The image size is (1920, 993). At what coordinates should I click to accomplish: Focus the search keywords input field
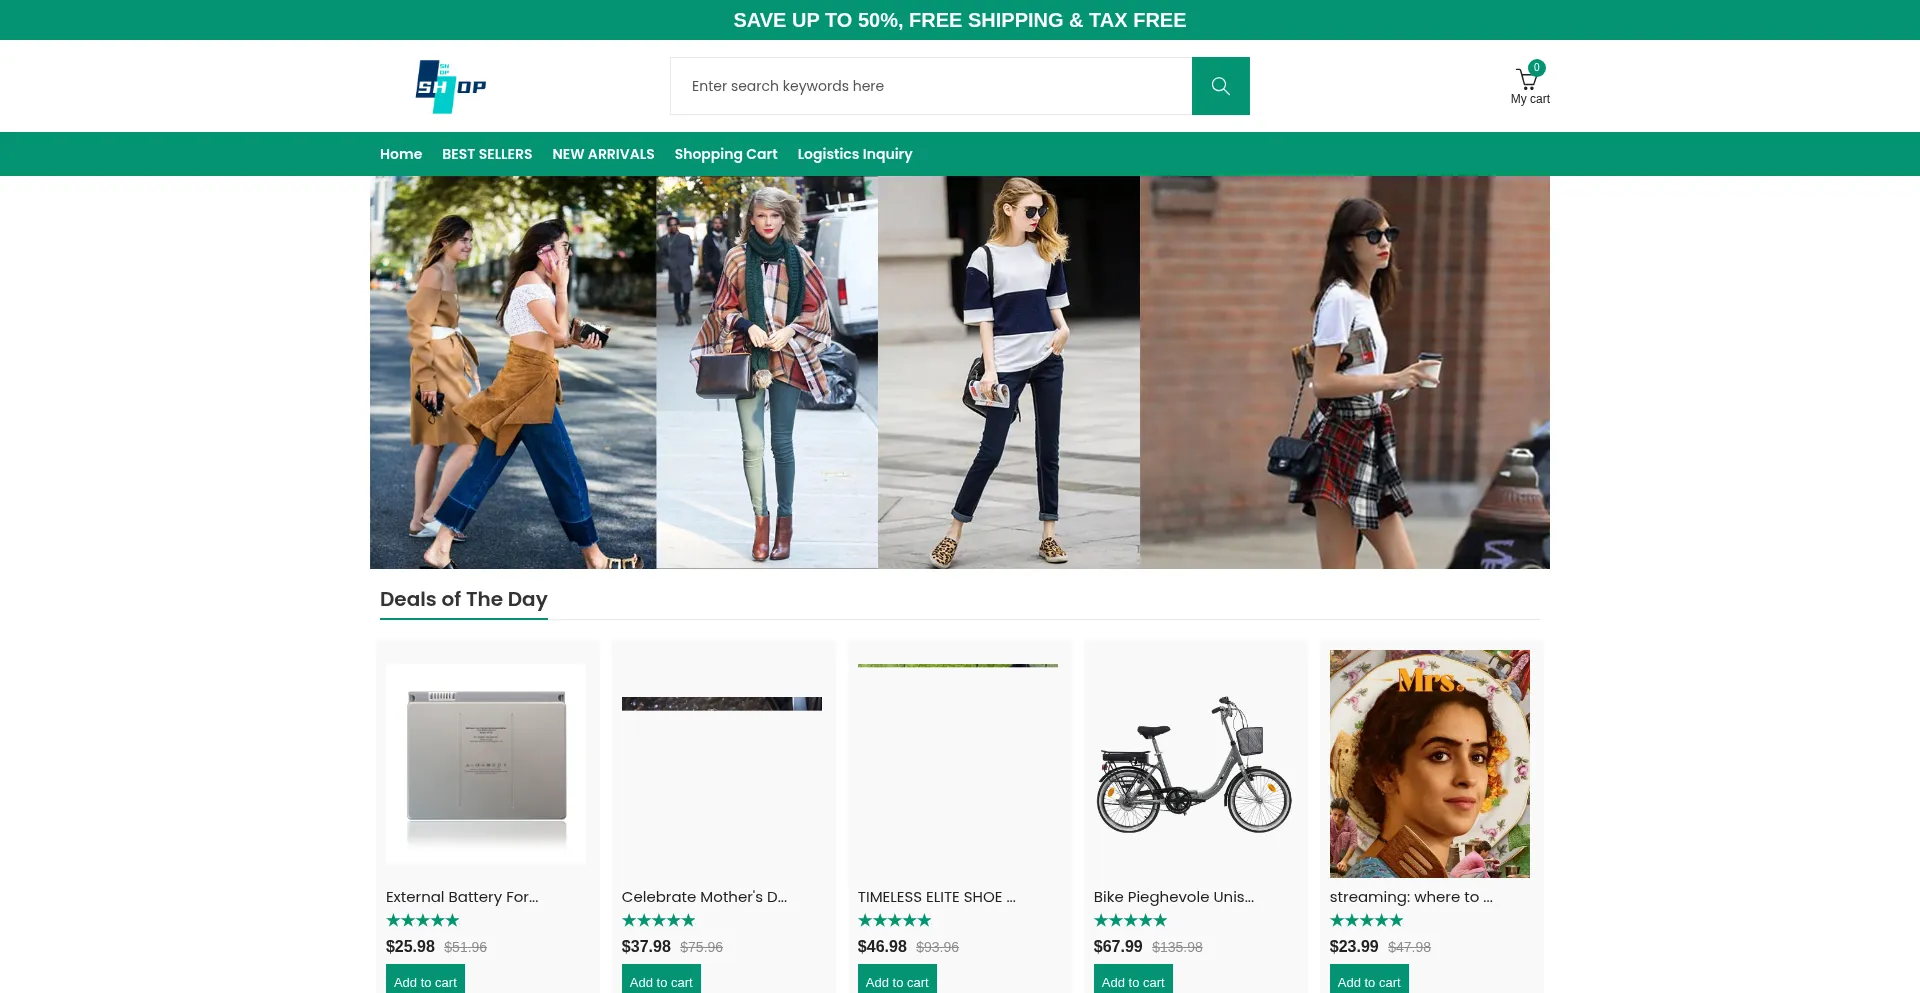tap(930, 86)
